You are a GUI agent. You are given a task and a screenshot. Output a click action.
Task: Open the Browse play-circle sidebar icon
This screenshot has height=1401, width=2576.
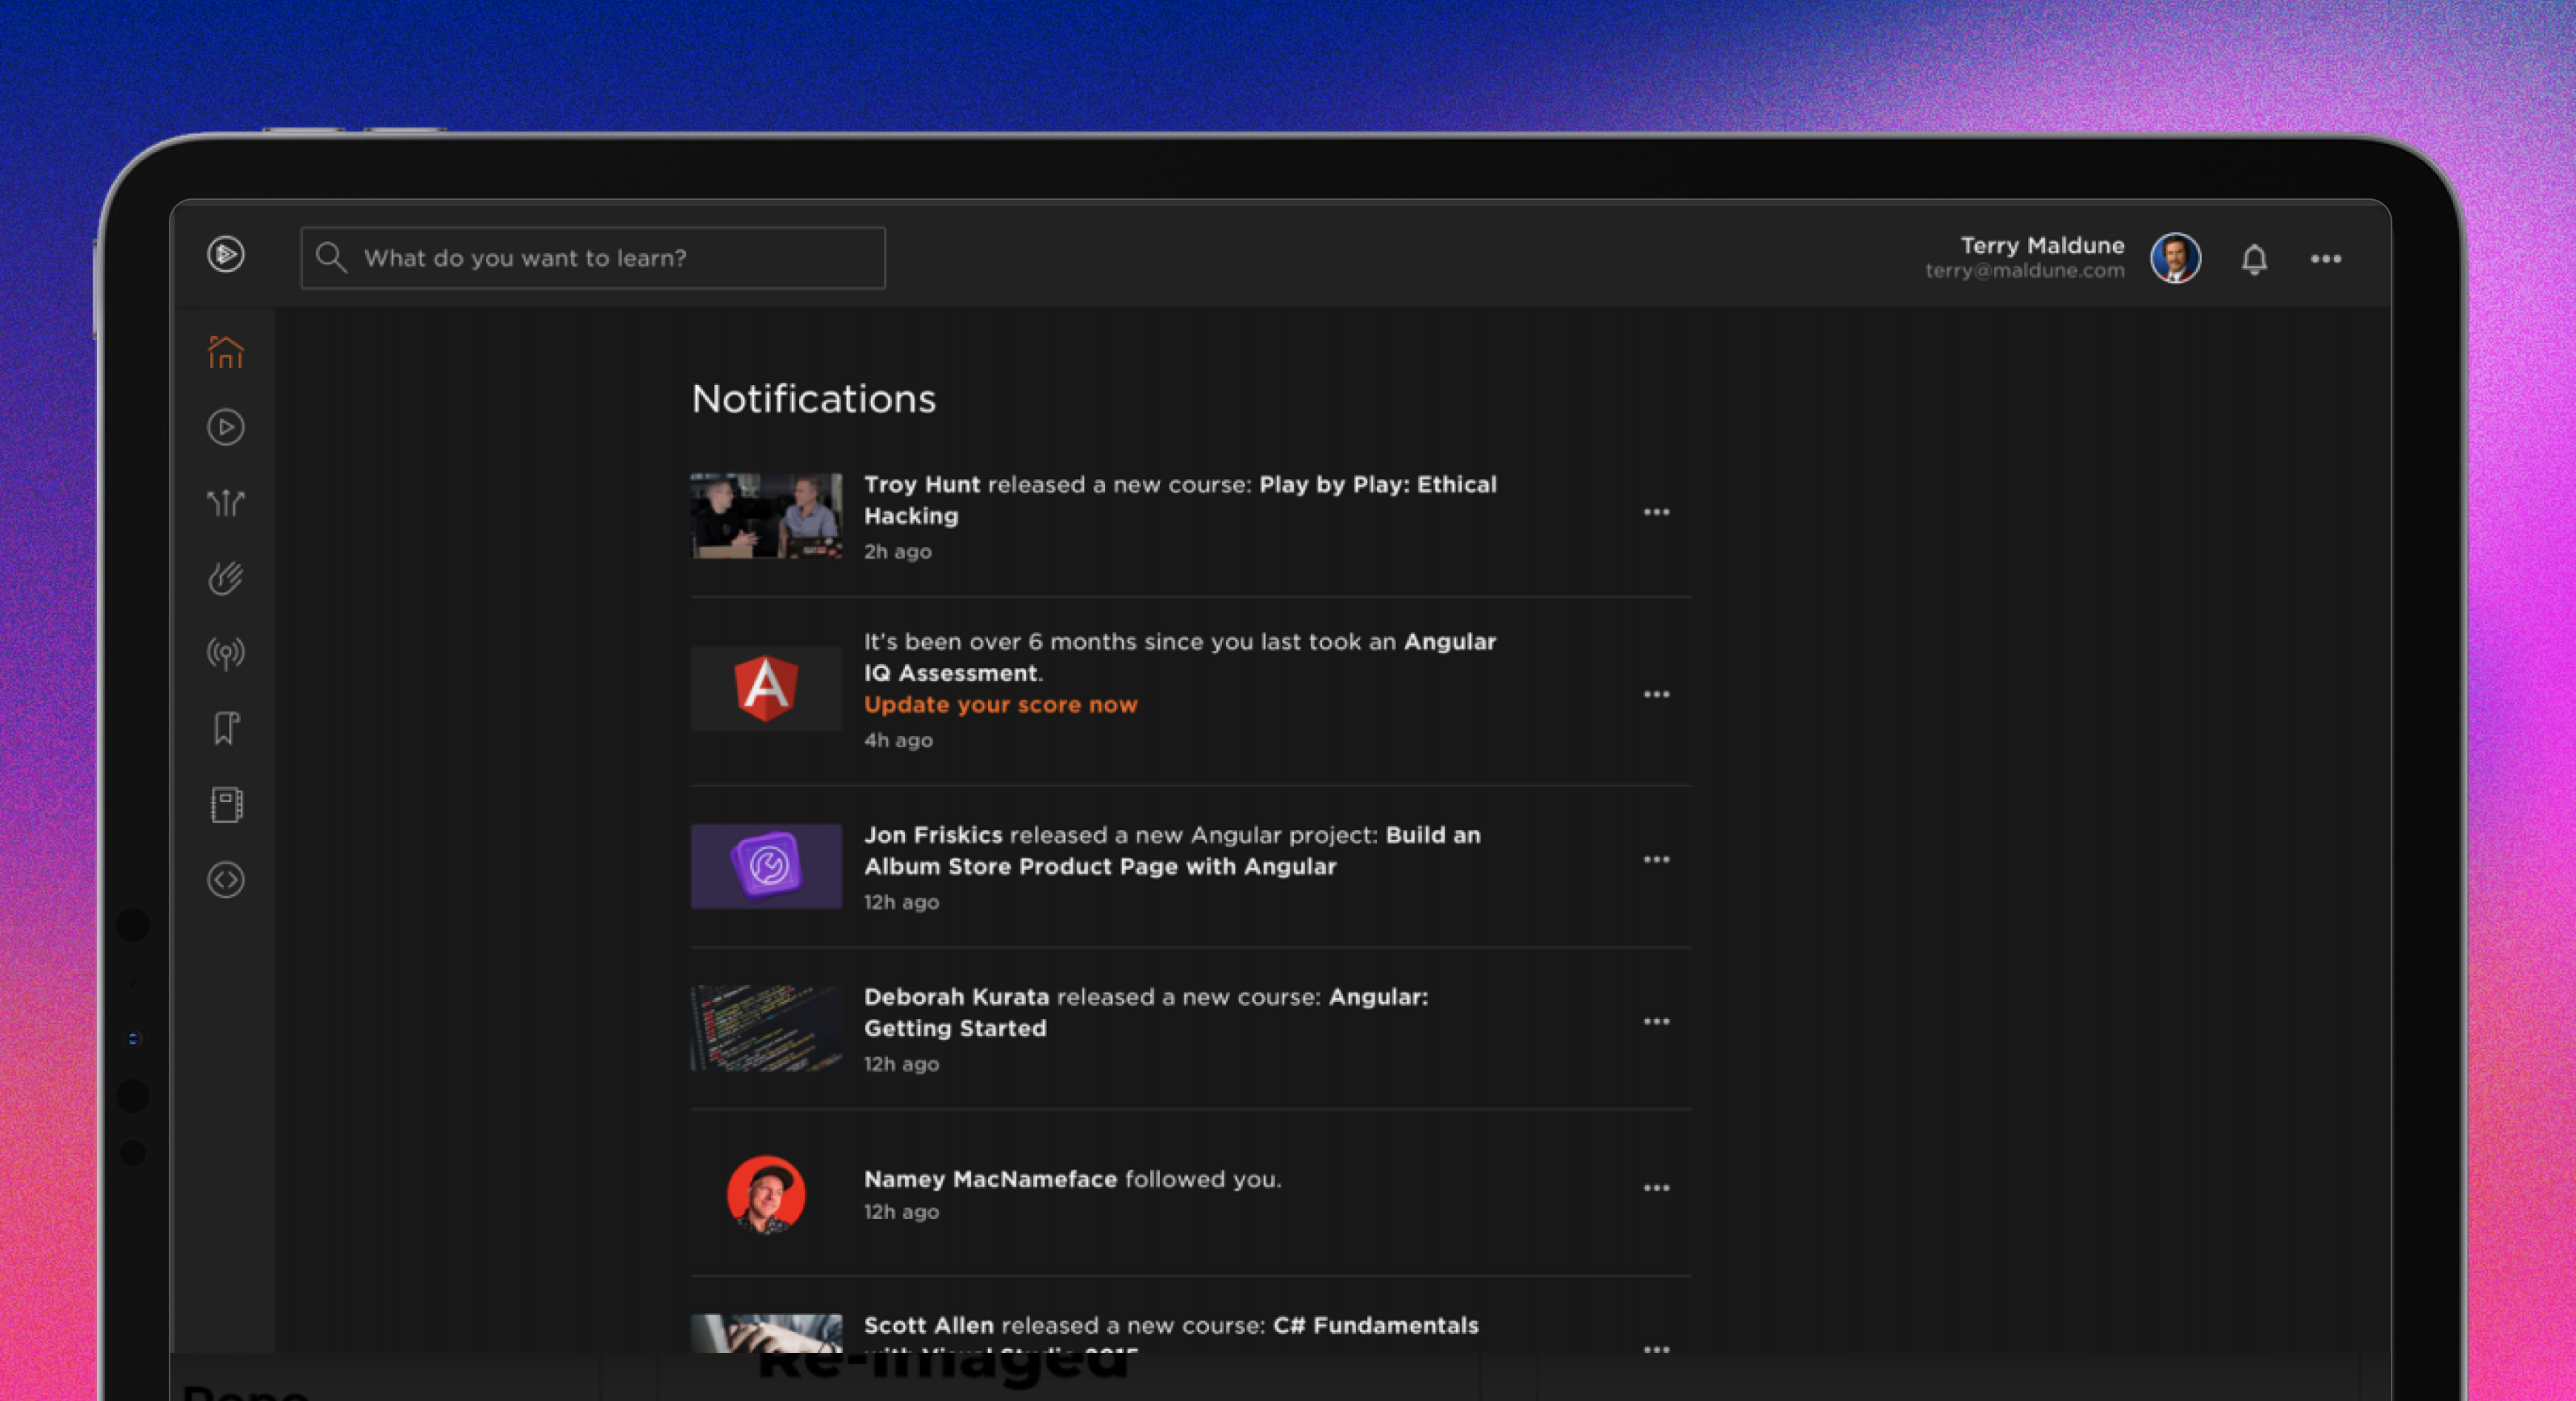[x=226, y=428]
